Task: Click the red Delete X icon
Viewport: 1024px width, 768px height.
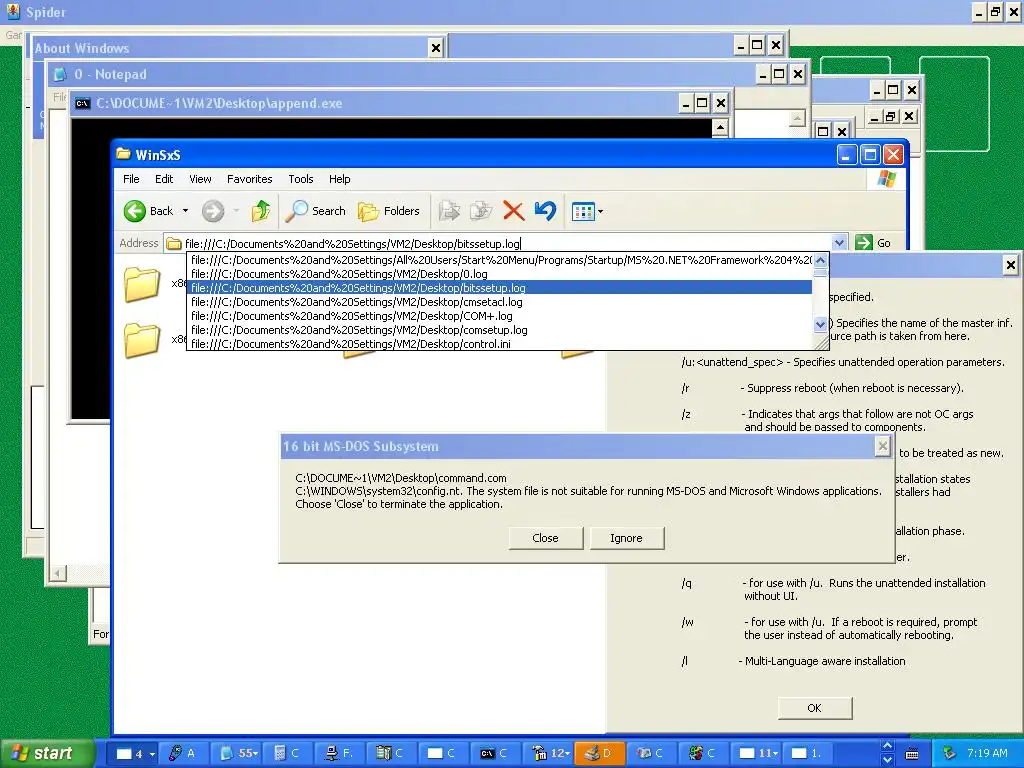Action: pos(514,211)
